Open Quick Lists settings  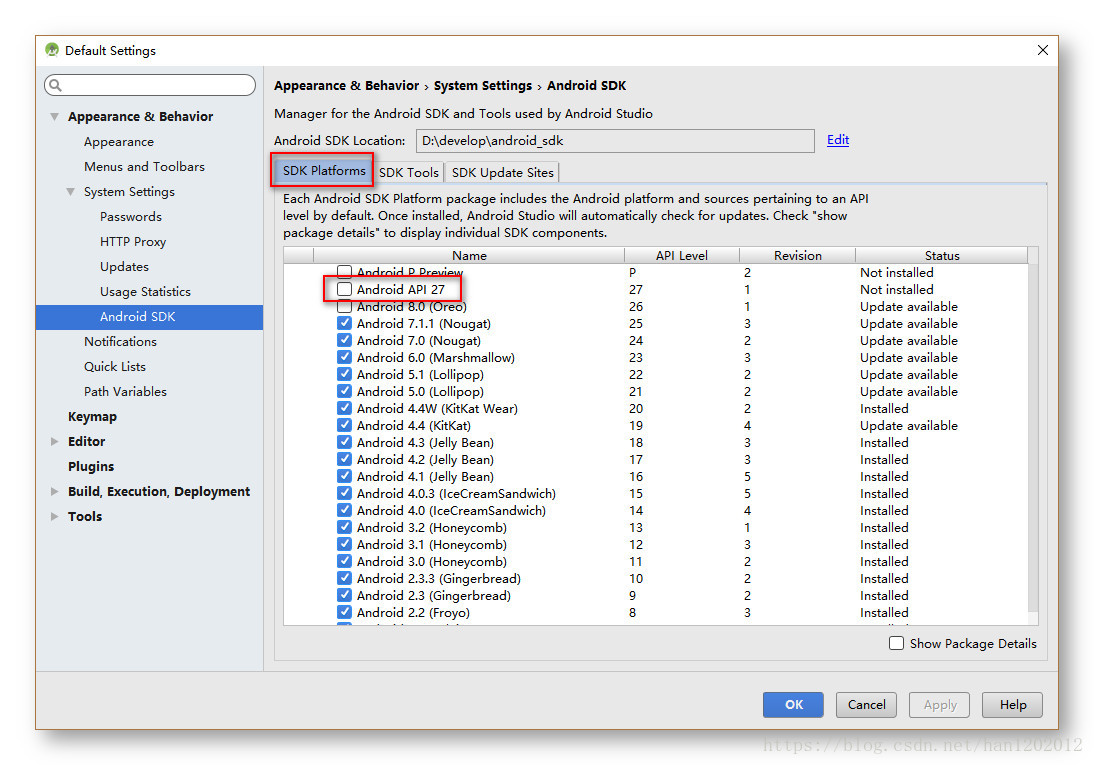click(x=114, y=366)
